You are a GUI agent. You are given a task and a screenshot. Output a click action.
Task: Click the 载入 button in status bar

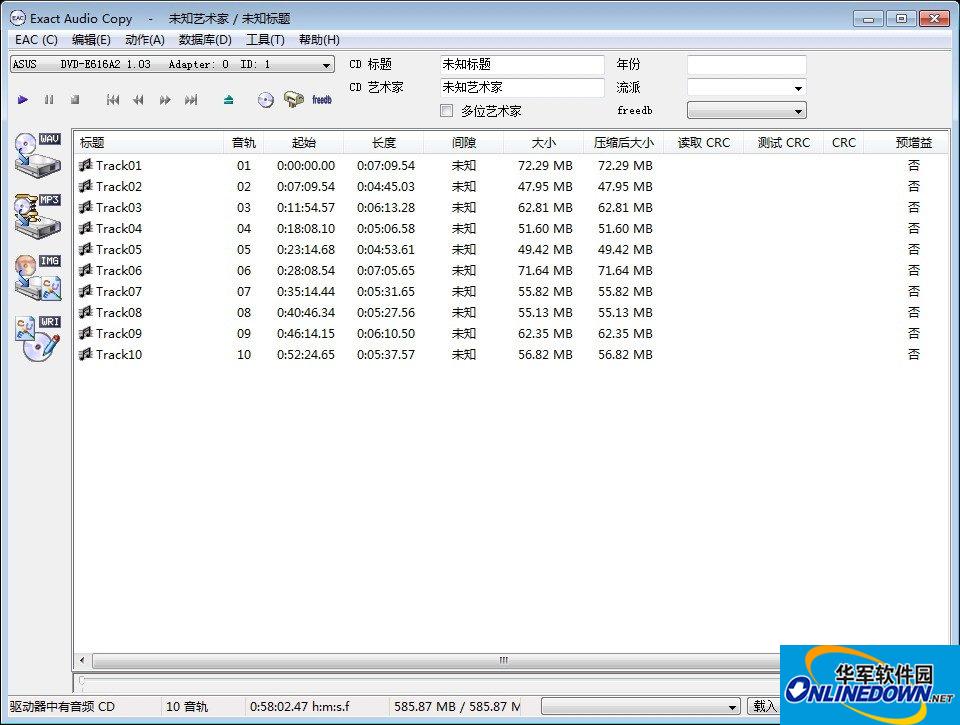(x=764, y=706)
